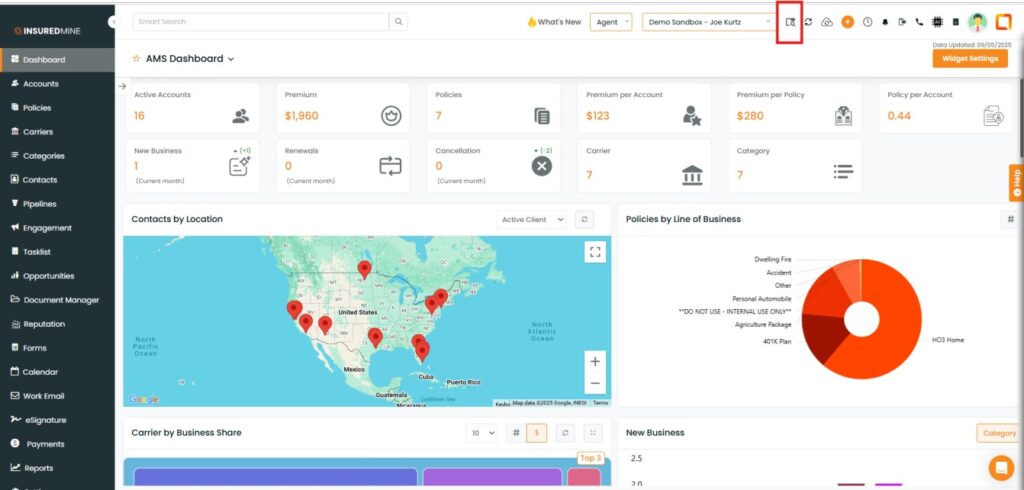Screen dimensions: 1024x490
Task: Open the Agent role dropdown
Action: [x=611, y=22]
